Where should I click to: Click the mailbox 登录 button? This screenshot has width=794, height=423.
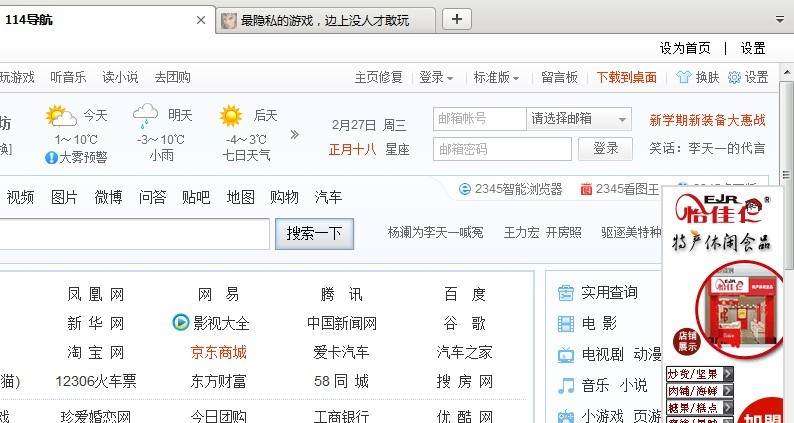point(605,149)
